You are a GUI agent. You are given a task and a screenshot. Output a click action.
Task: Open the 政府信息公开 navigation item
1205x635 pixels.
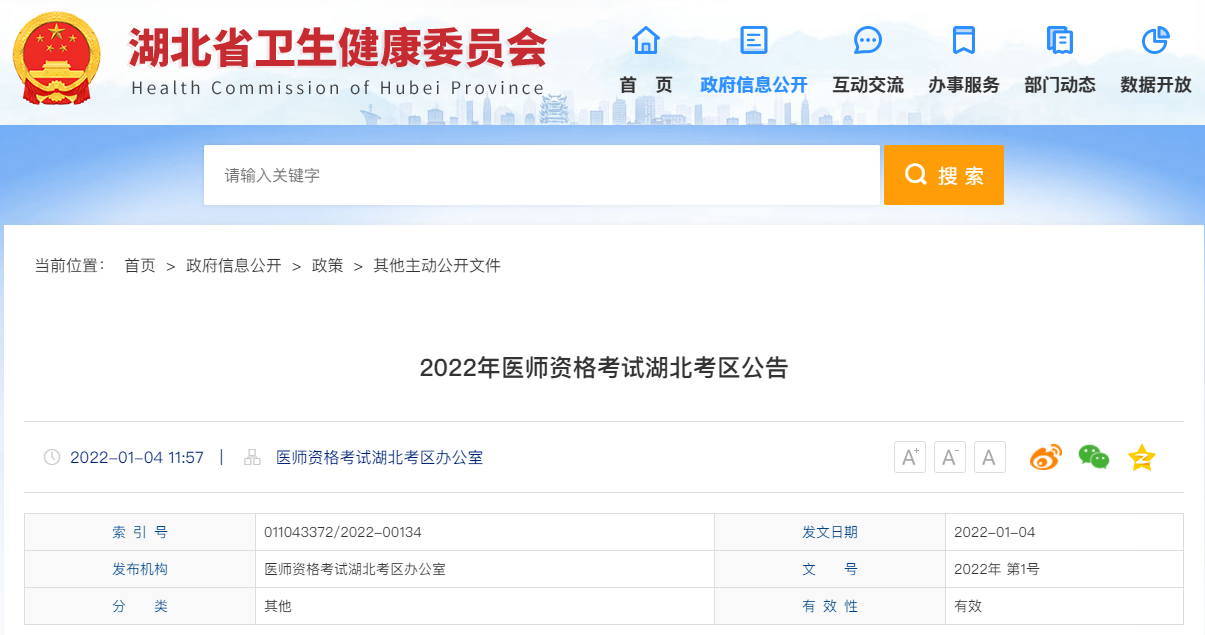click(754, 85)
